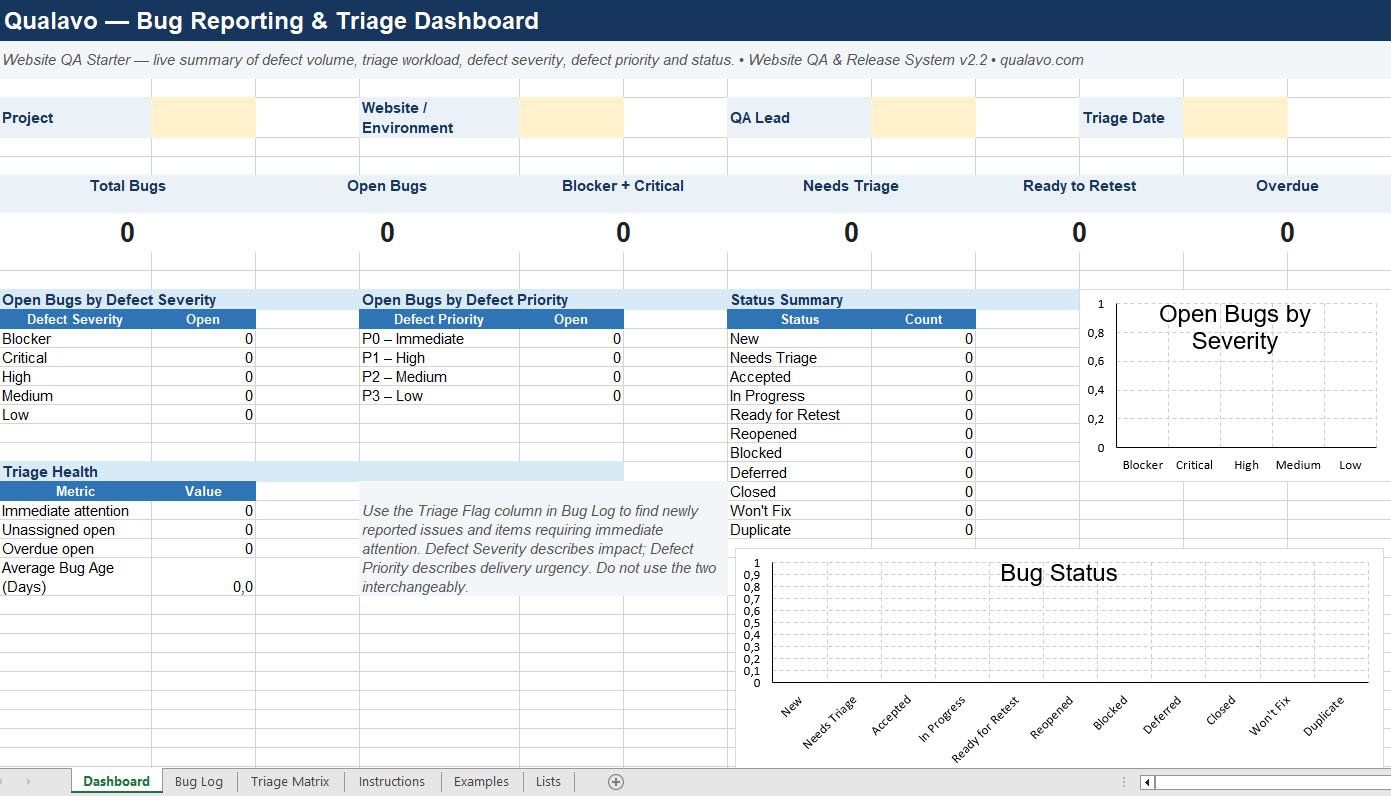Screen dimensions: 1391x796
Task: Select the Dashboard sheet tab
Action: (x=117, y=782)
